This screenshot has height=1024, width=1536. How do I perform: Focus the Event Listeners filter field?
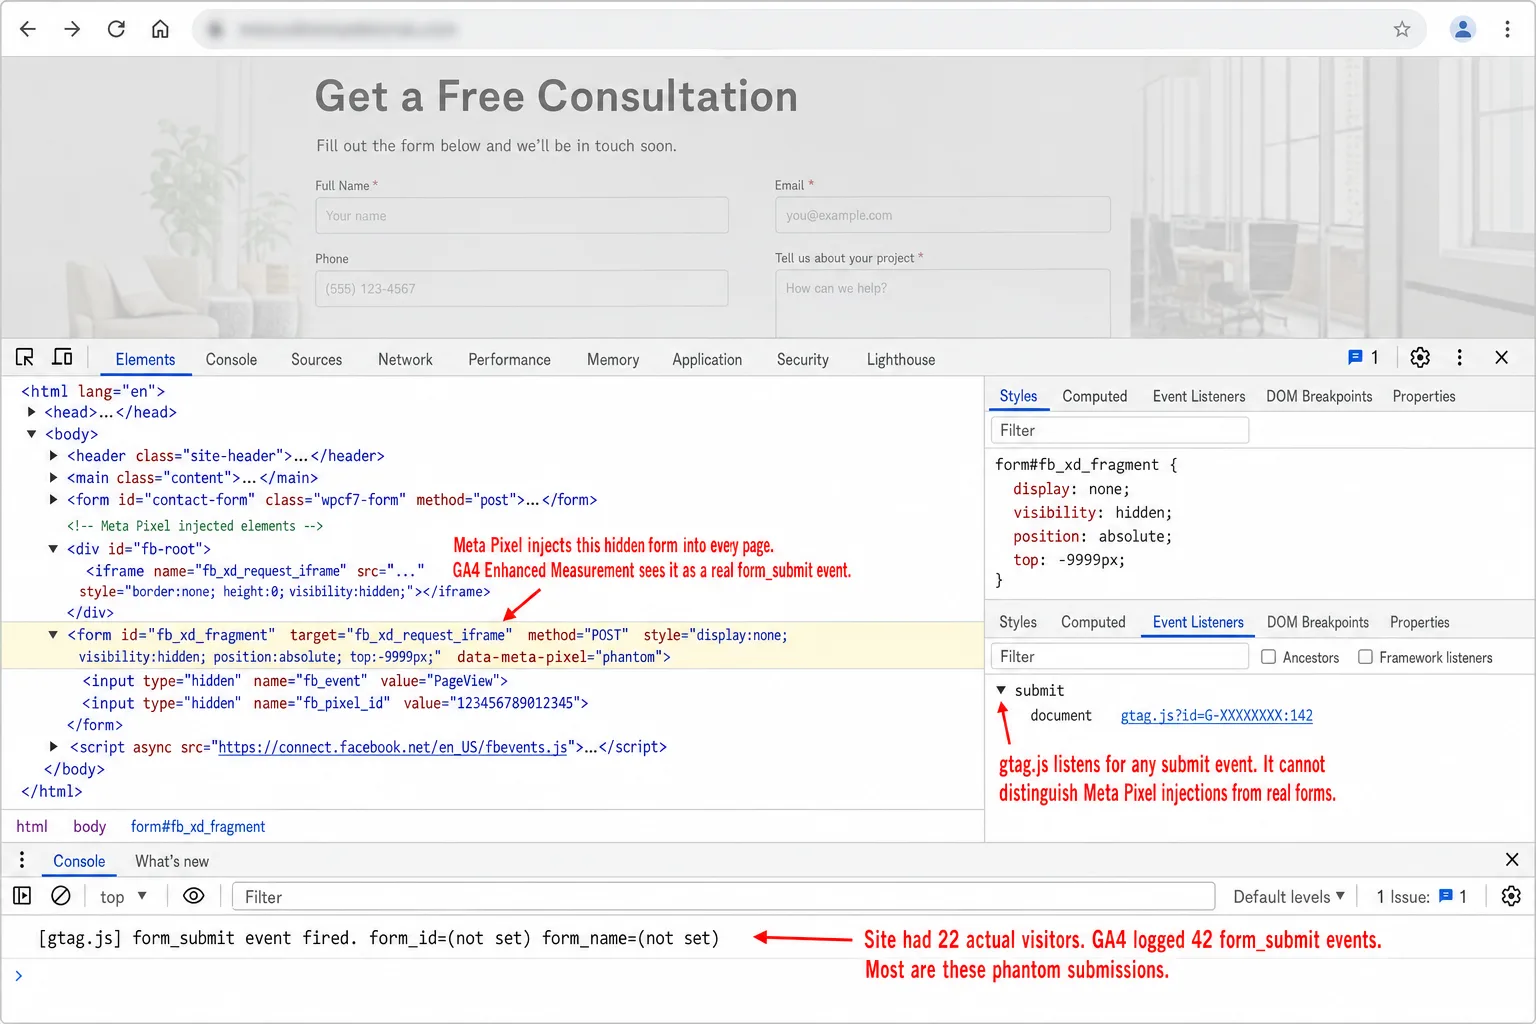coord(1120,656)
